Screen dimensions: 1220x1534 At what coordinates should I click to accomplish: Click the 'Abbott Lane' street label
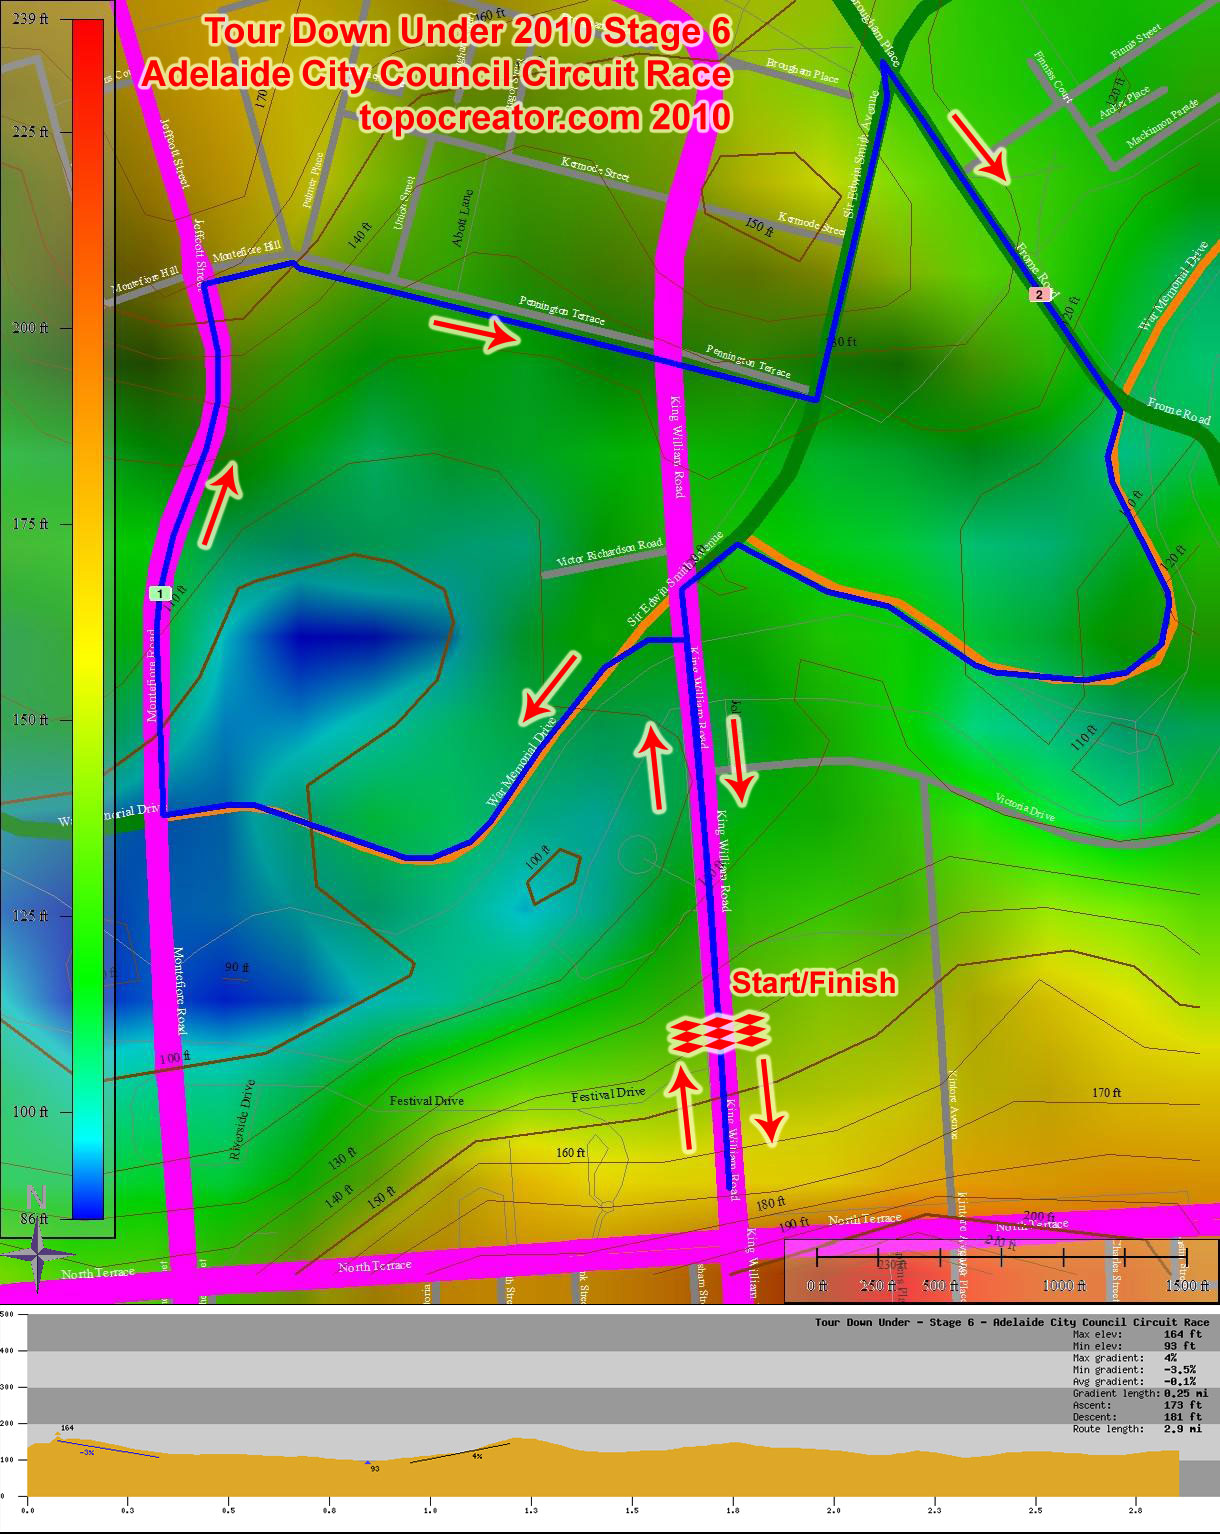[463, 217]
